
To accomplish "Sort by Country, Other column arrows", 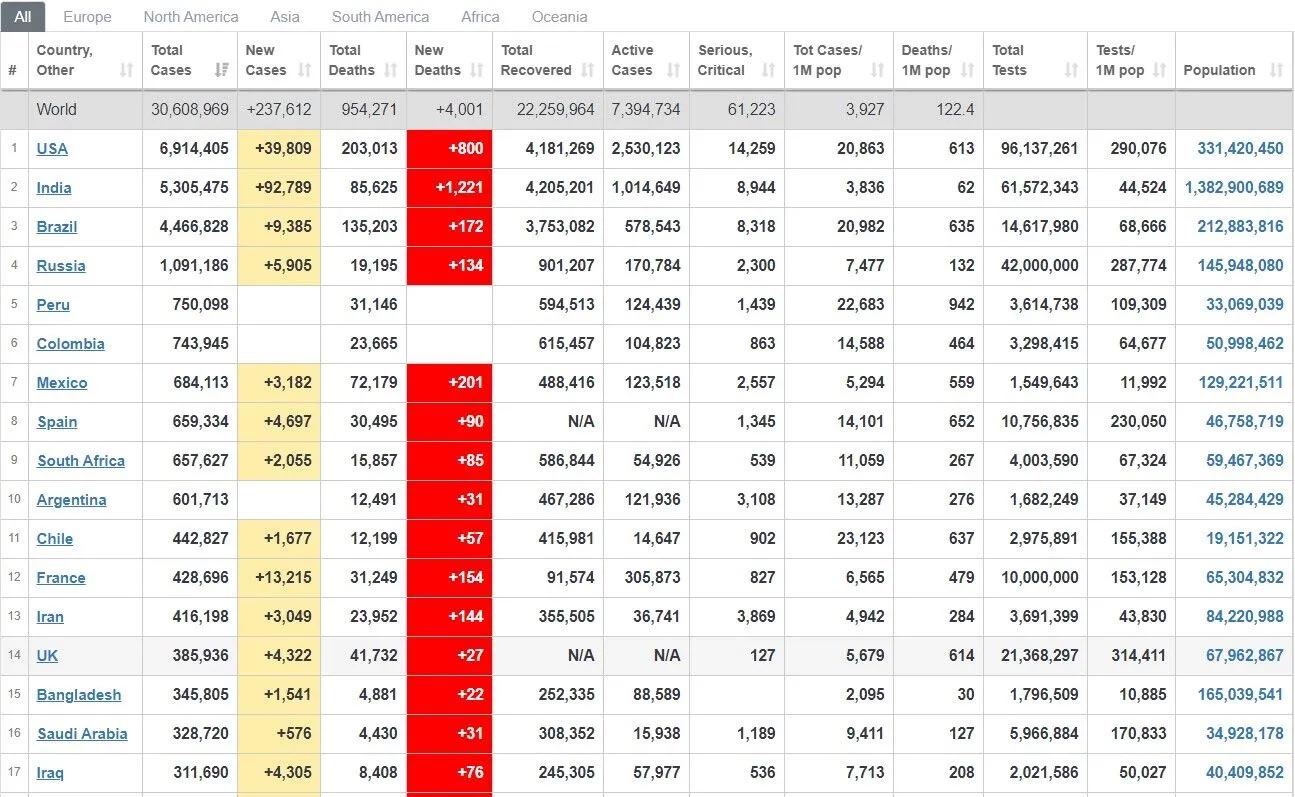I will [x=126, y=70].
